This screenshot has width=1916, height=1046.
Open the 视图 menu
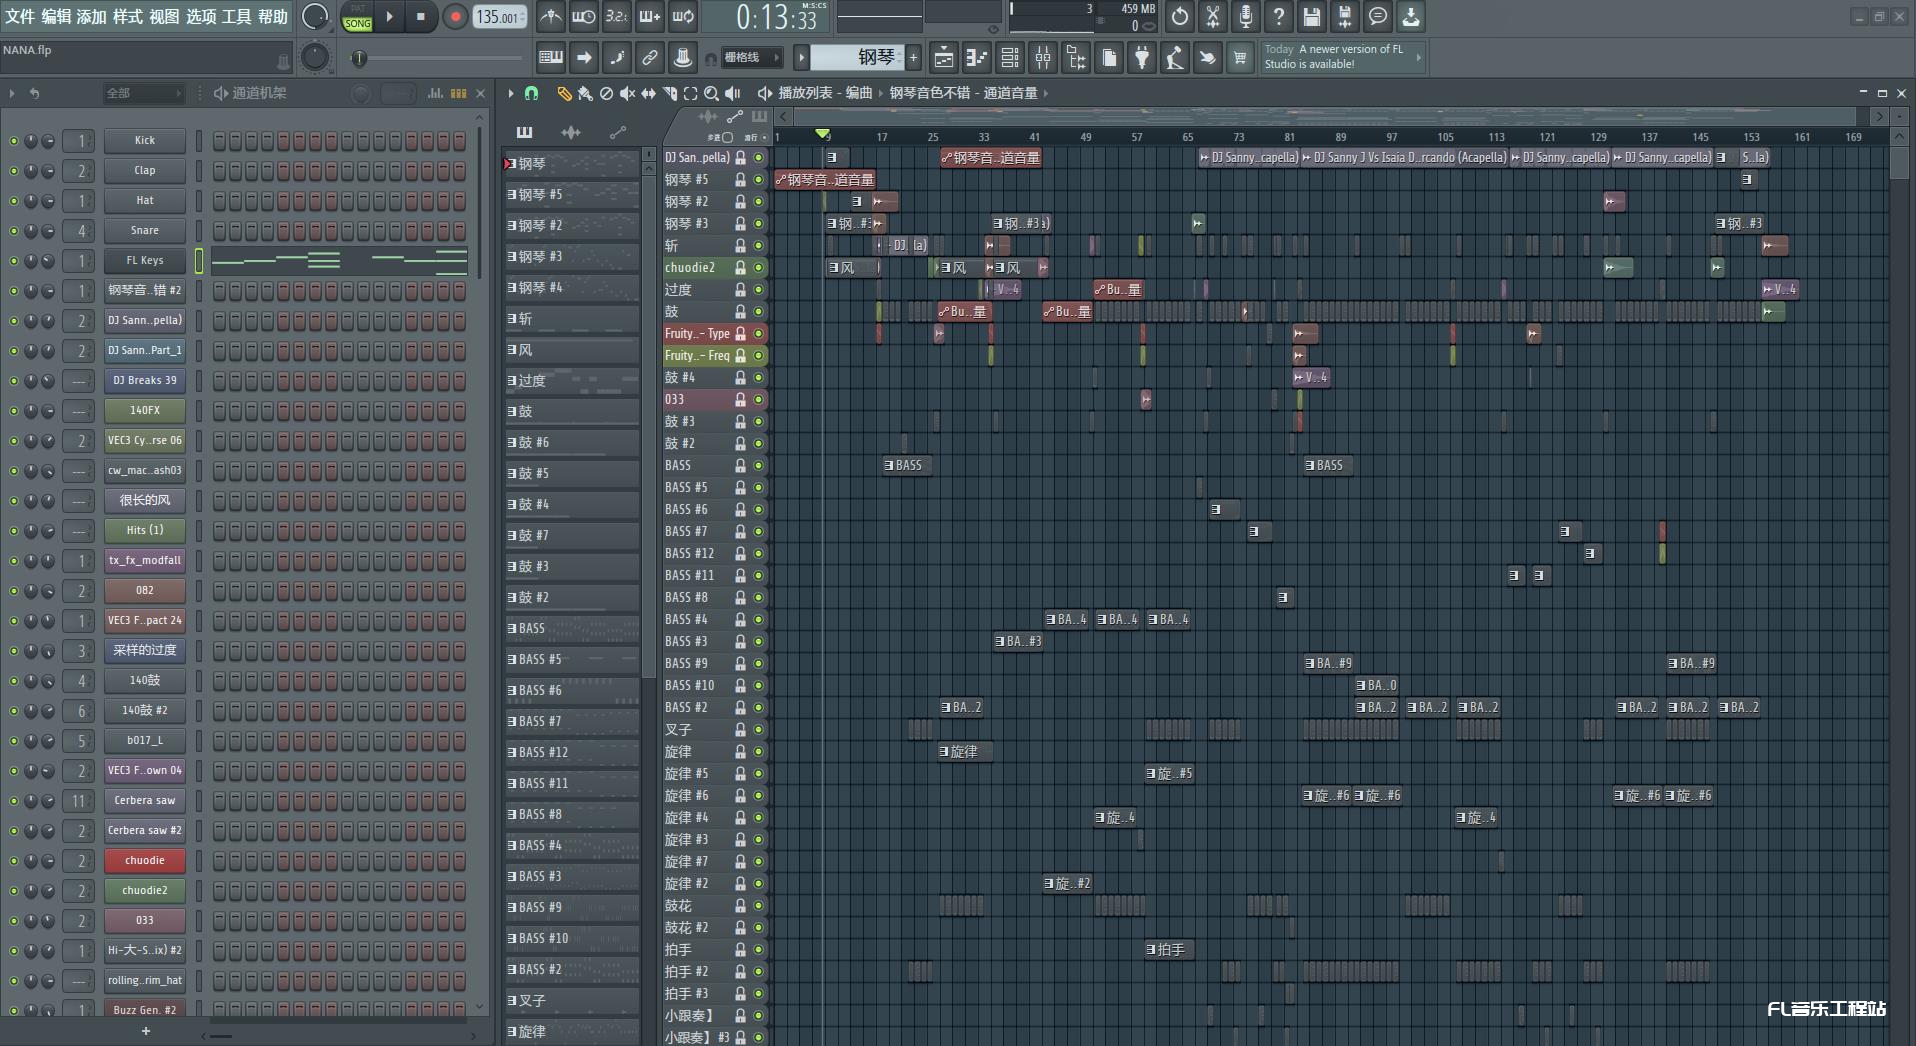(x=164, y=16)
